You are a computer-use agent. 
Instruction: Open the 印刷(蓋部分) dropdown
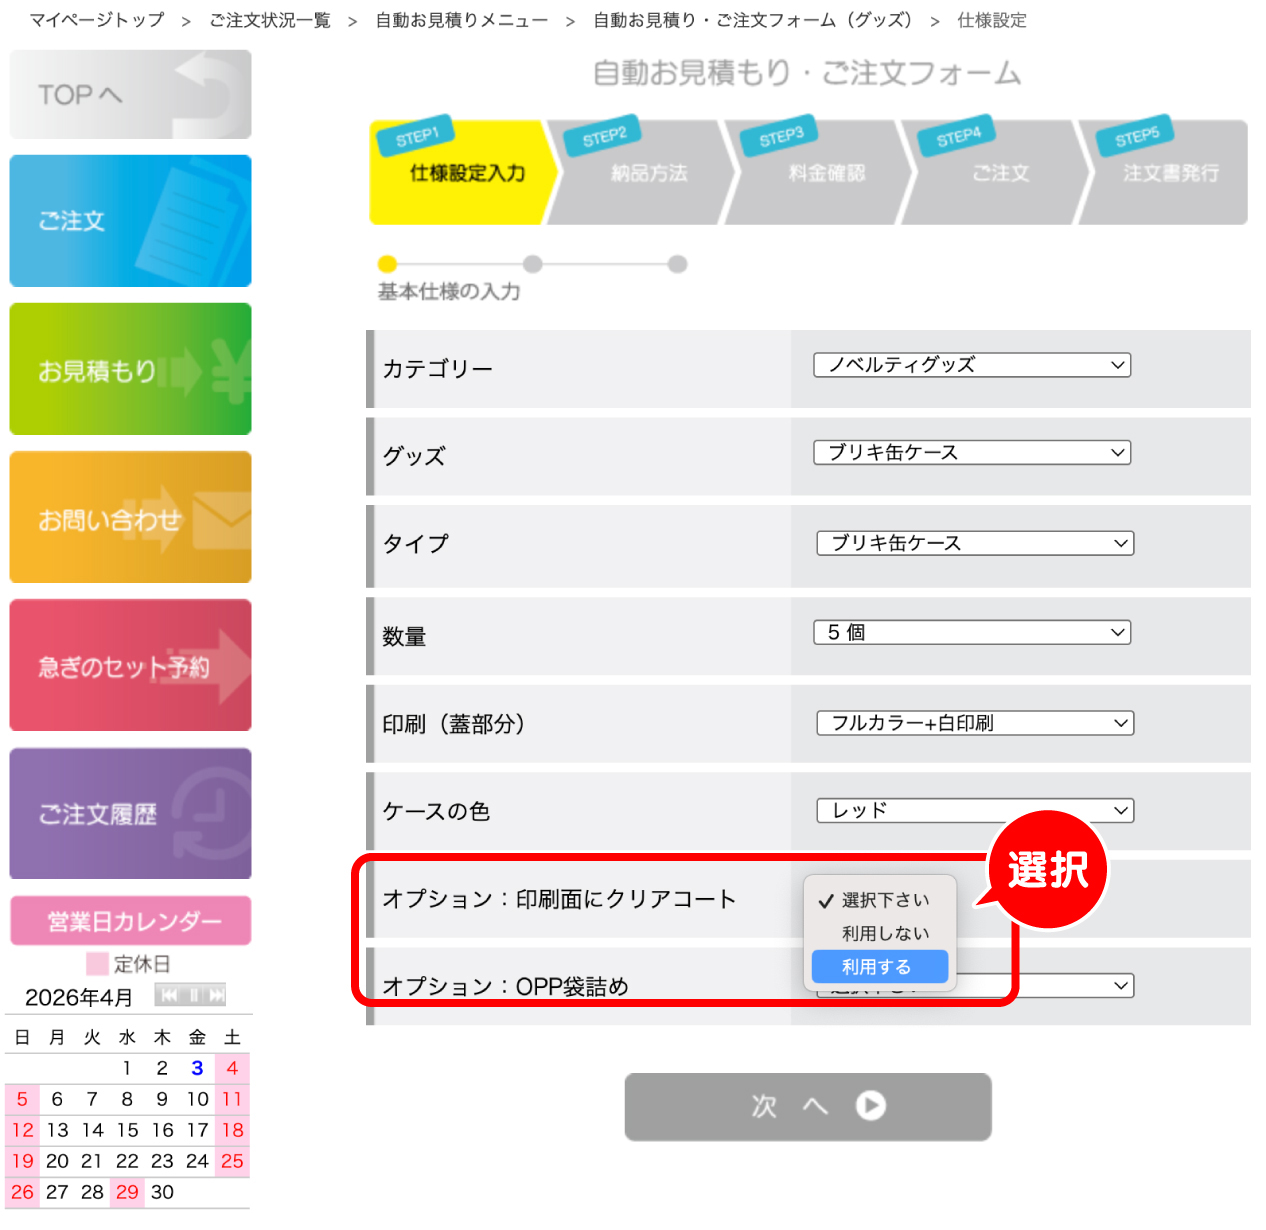tap(975, 723)
